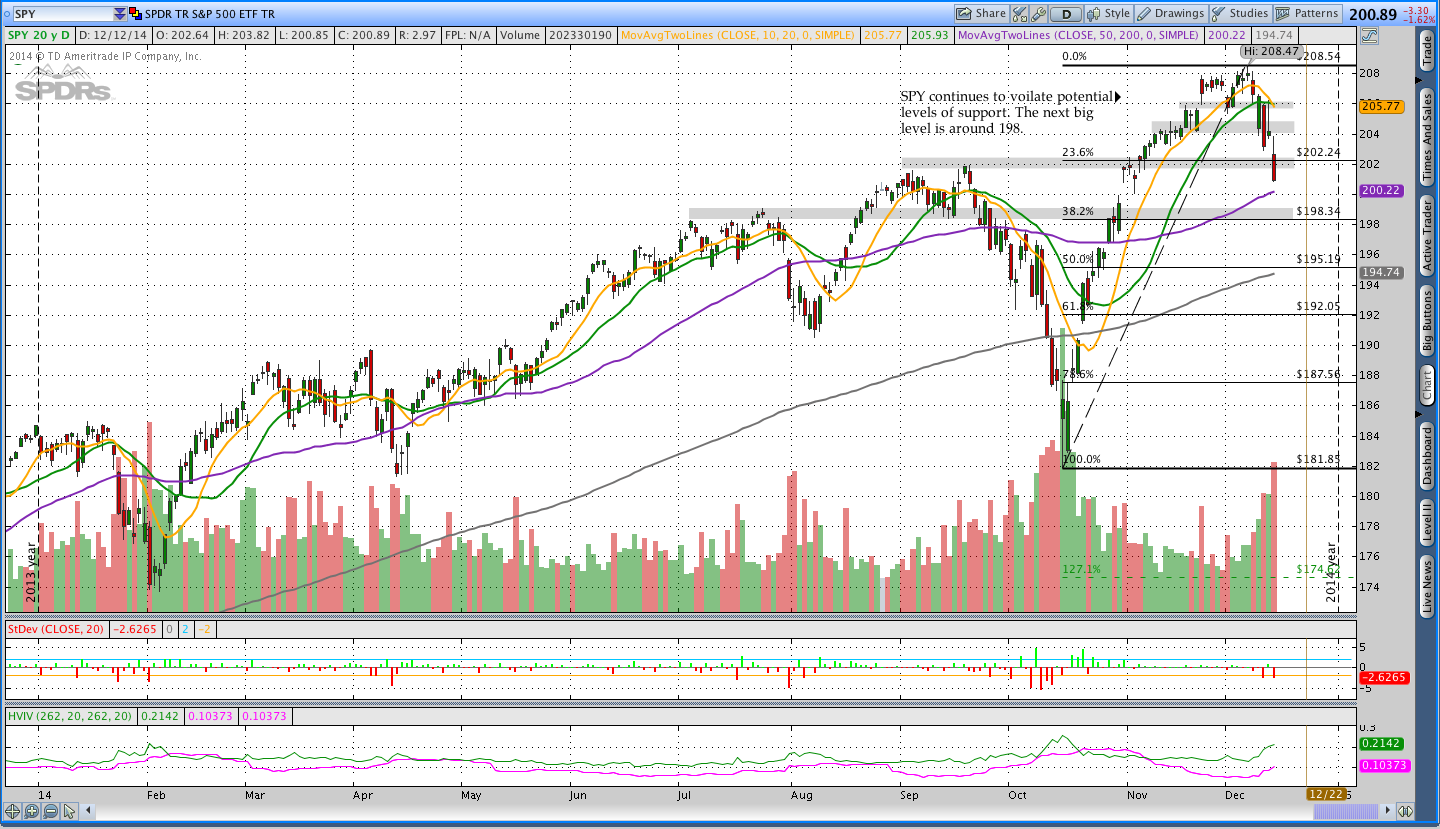Image resolution: width=1440 pixels, height=829 pixels.
Task: Click the scroll left arrow at bottom
Action: click(x=86, y=811)
